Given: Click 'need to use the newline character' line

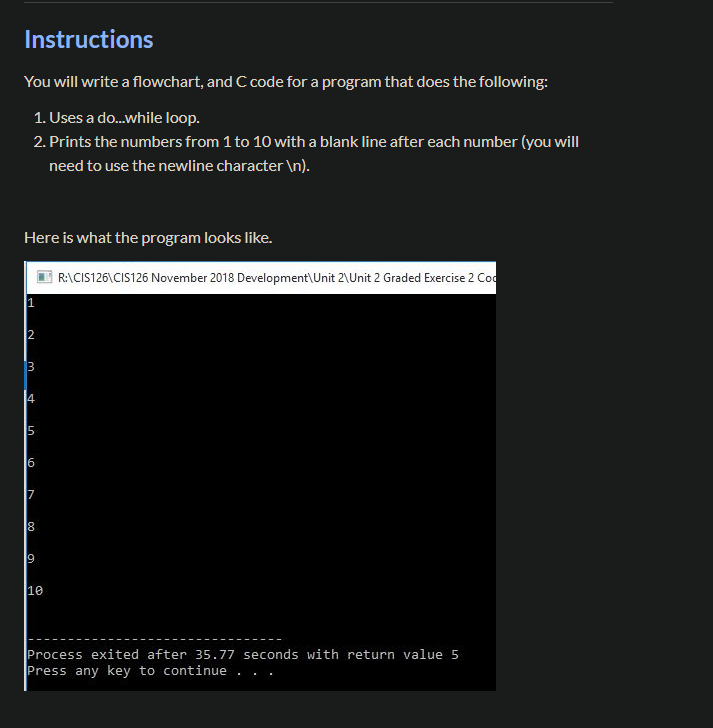Looking at the screenshot, I should click(179, 166).
